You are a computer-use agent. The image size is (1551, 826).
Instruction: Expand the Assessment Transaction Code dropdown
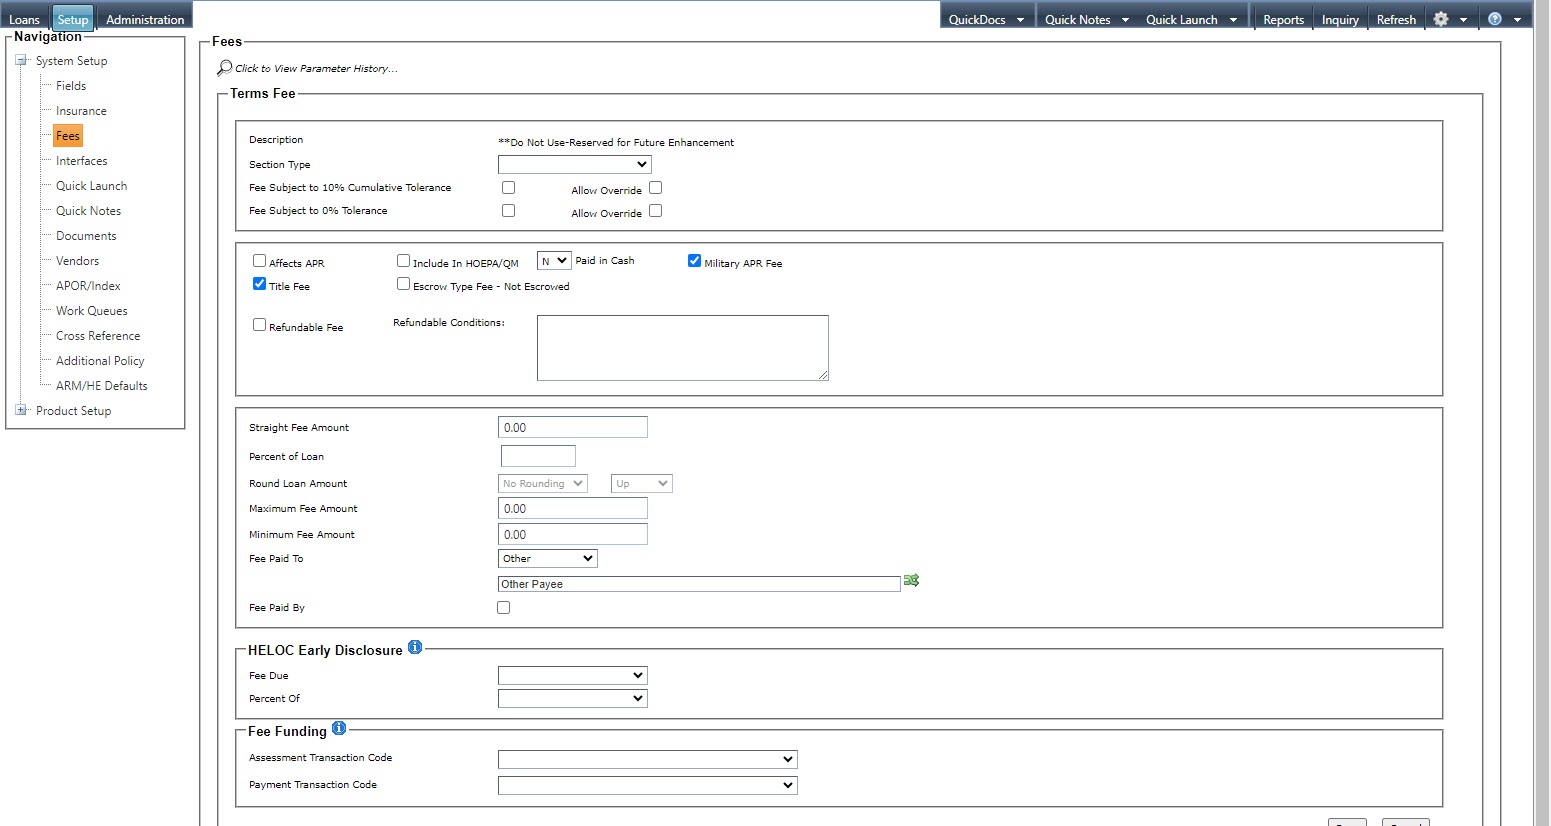tap(647, 760)
